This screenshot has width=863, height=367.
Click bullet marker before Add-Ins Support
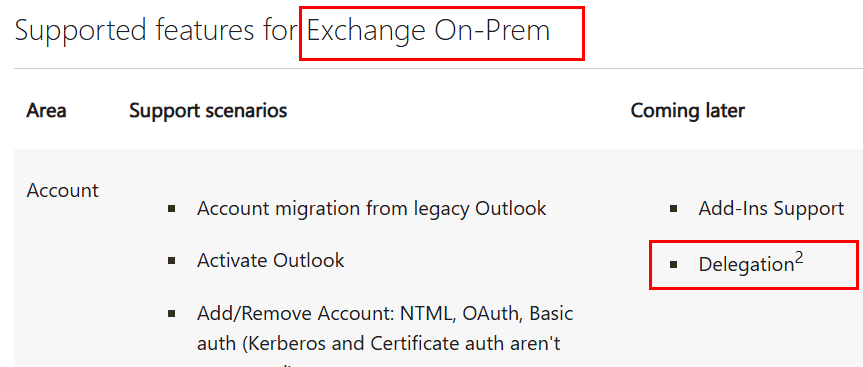click(673, 209)
